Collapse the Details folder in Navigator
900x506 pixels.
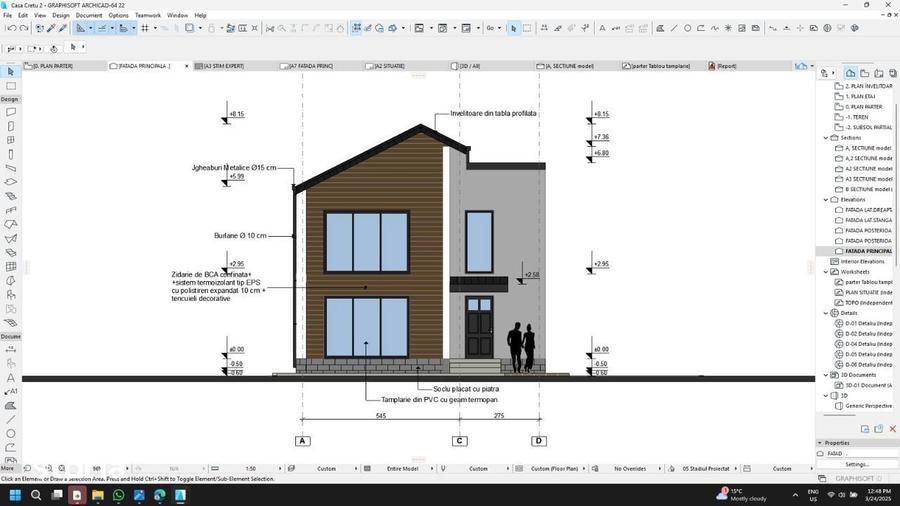[826, 313]
